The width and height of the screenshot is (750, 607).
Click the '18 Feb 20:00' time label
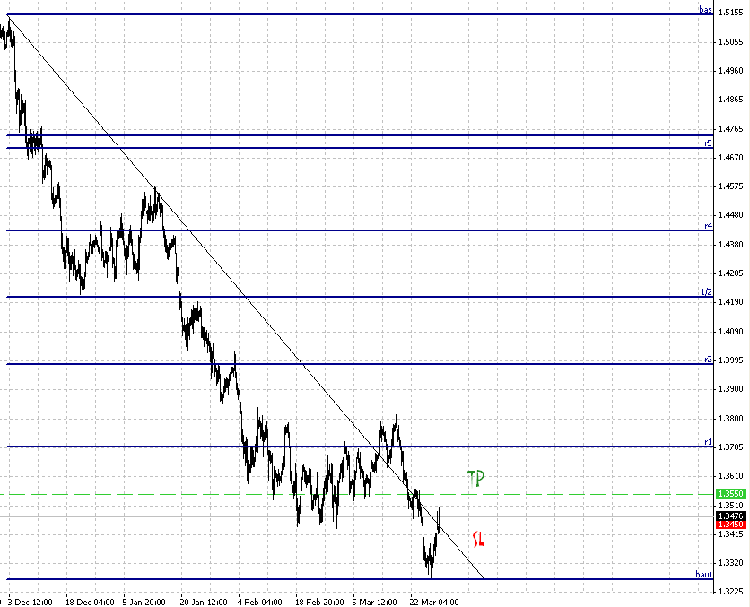(320, 602)
